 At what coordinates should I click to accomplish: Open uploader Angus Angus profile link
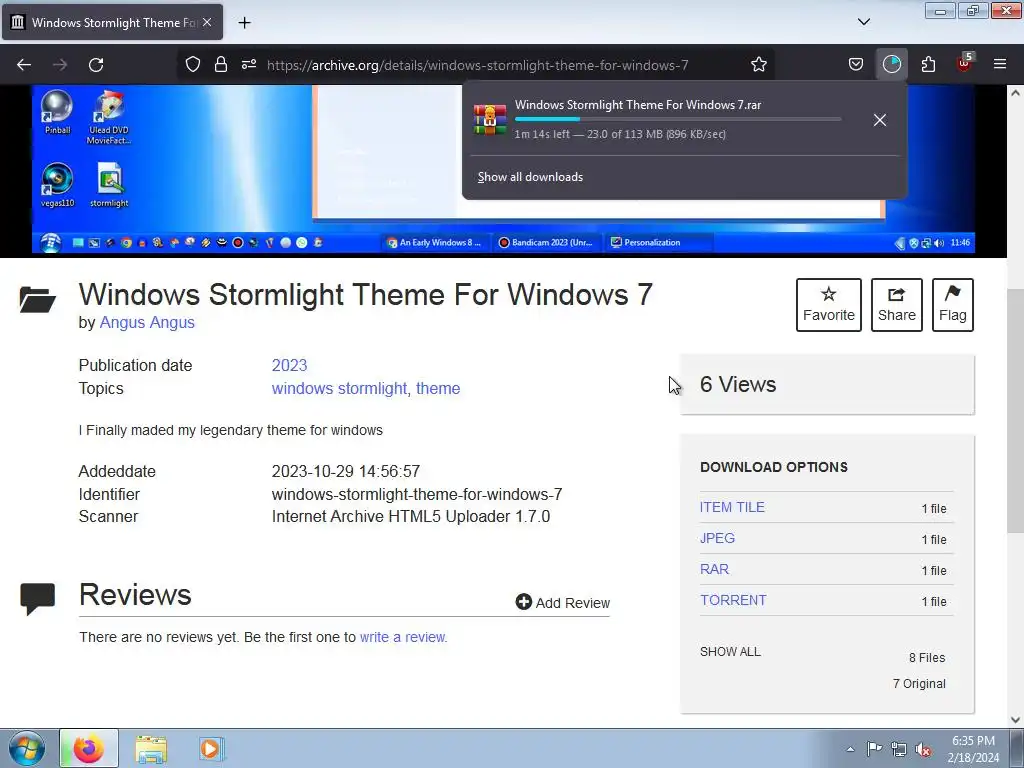(147, 323)
